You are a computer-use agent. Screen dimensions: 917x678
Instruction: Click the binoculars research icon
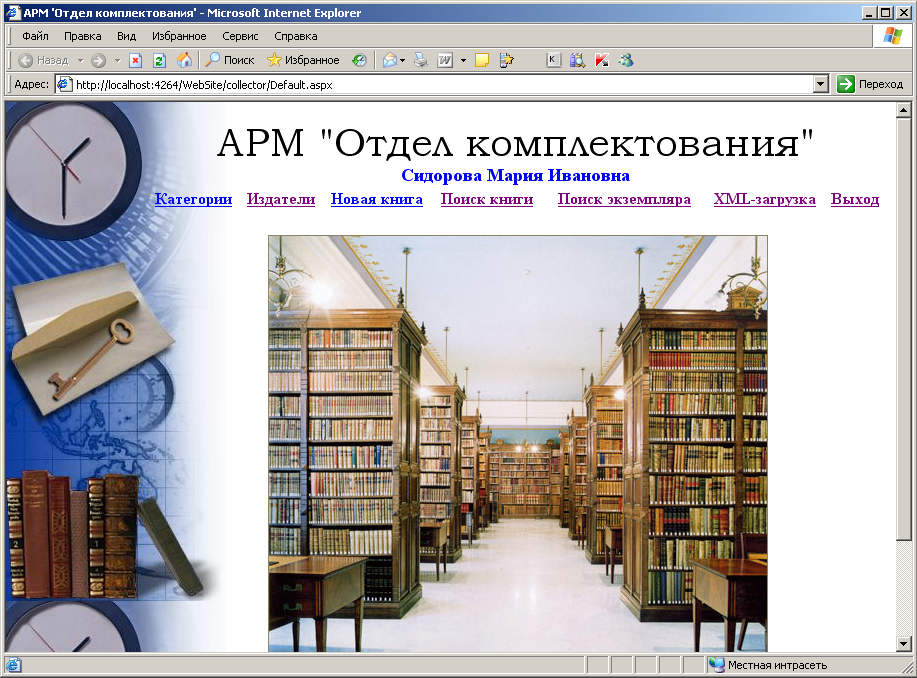pyautogui.click(x=577, y=60)
